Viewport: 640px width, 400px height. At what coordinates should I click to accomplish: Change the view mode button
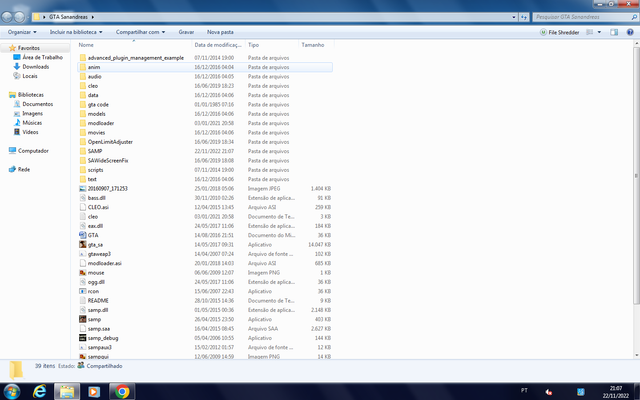[x=589, y=32]
